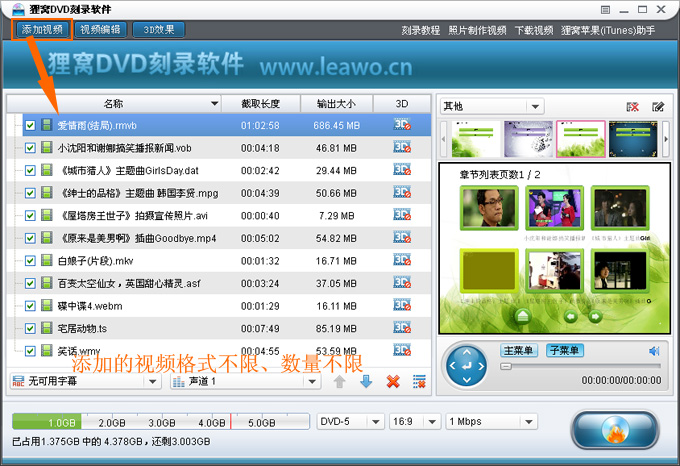Uncheck the 碟中谍4.webm checkbox

pos(30,306)
